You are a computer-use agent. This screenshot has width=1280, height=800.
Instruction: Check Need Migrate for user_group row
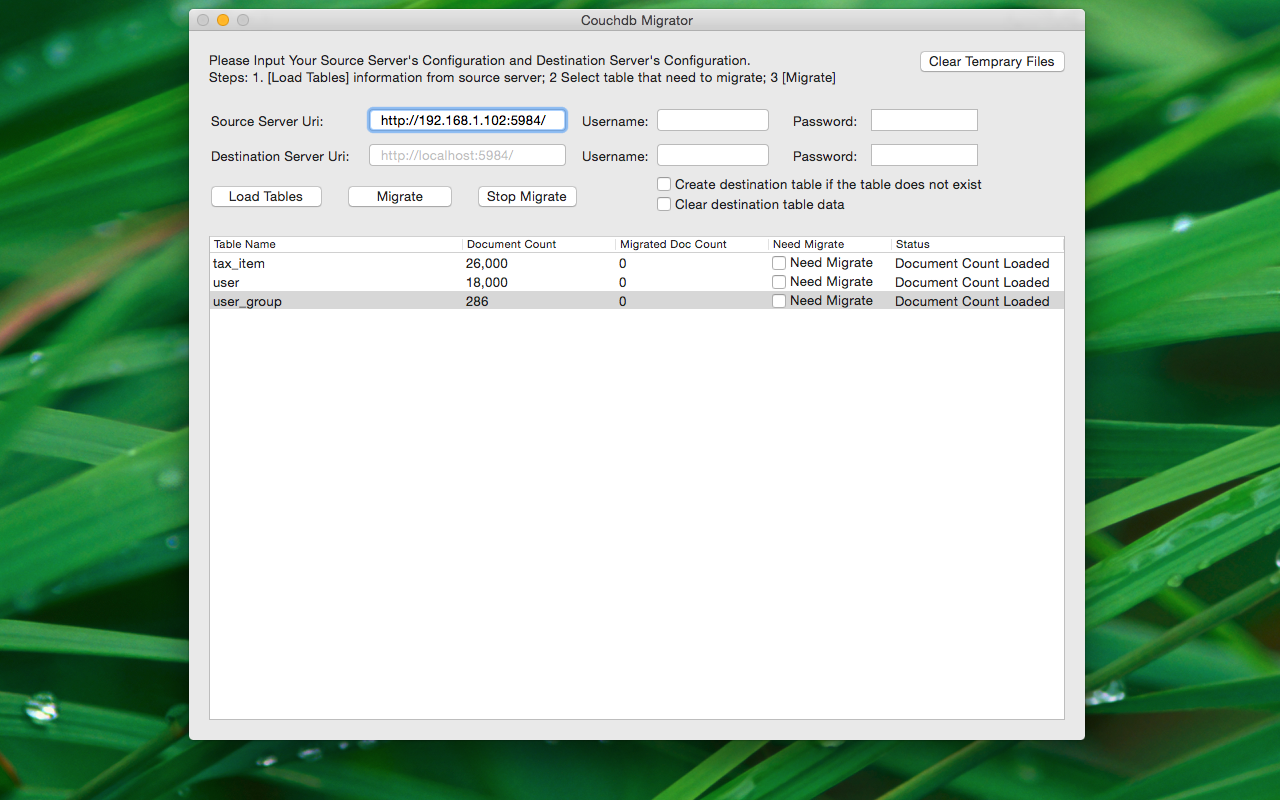[779, 301]
